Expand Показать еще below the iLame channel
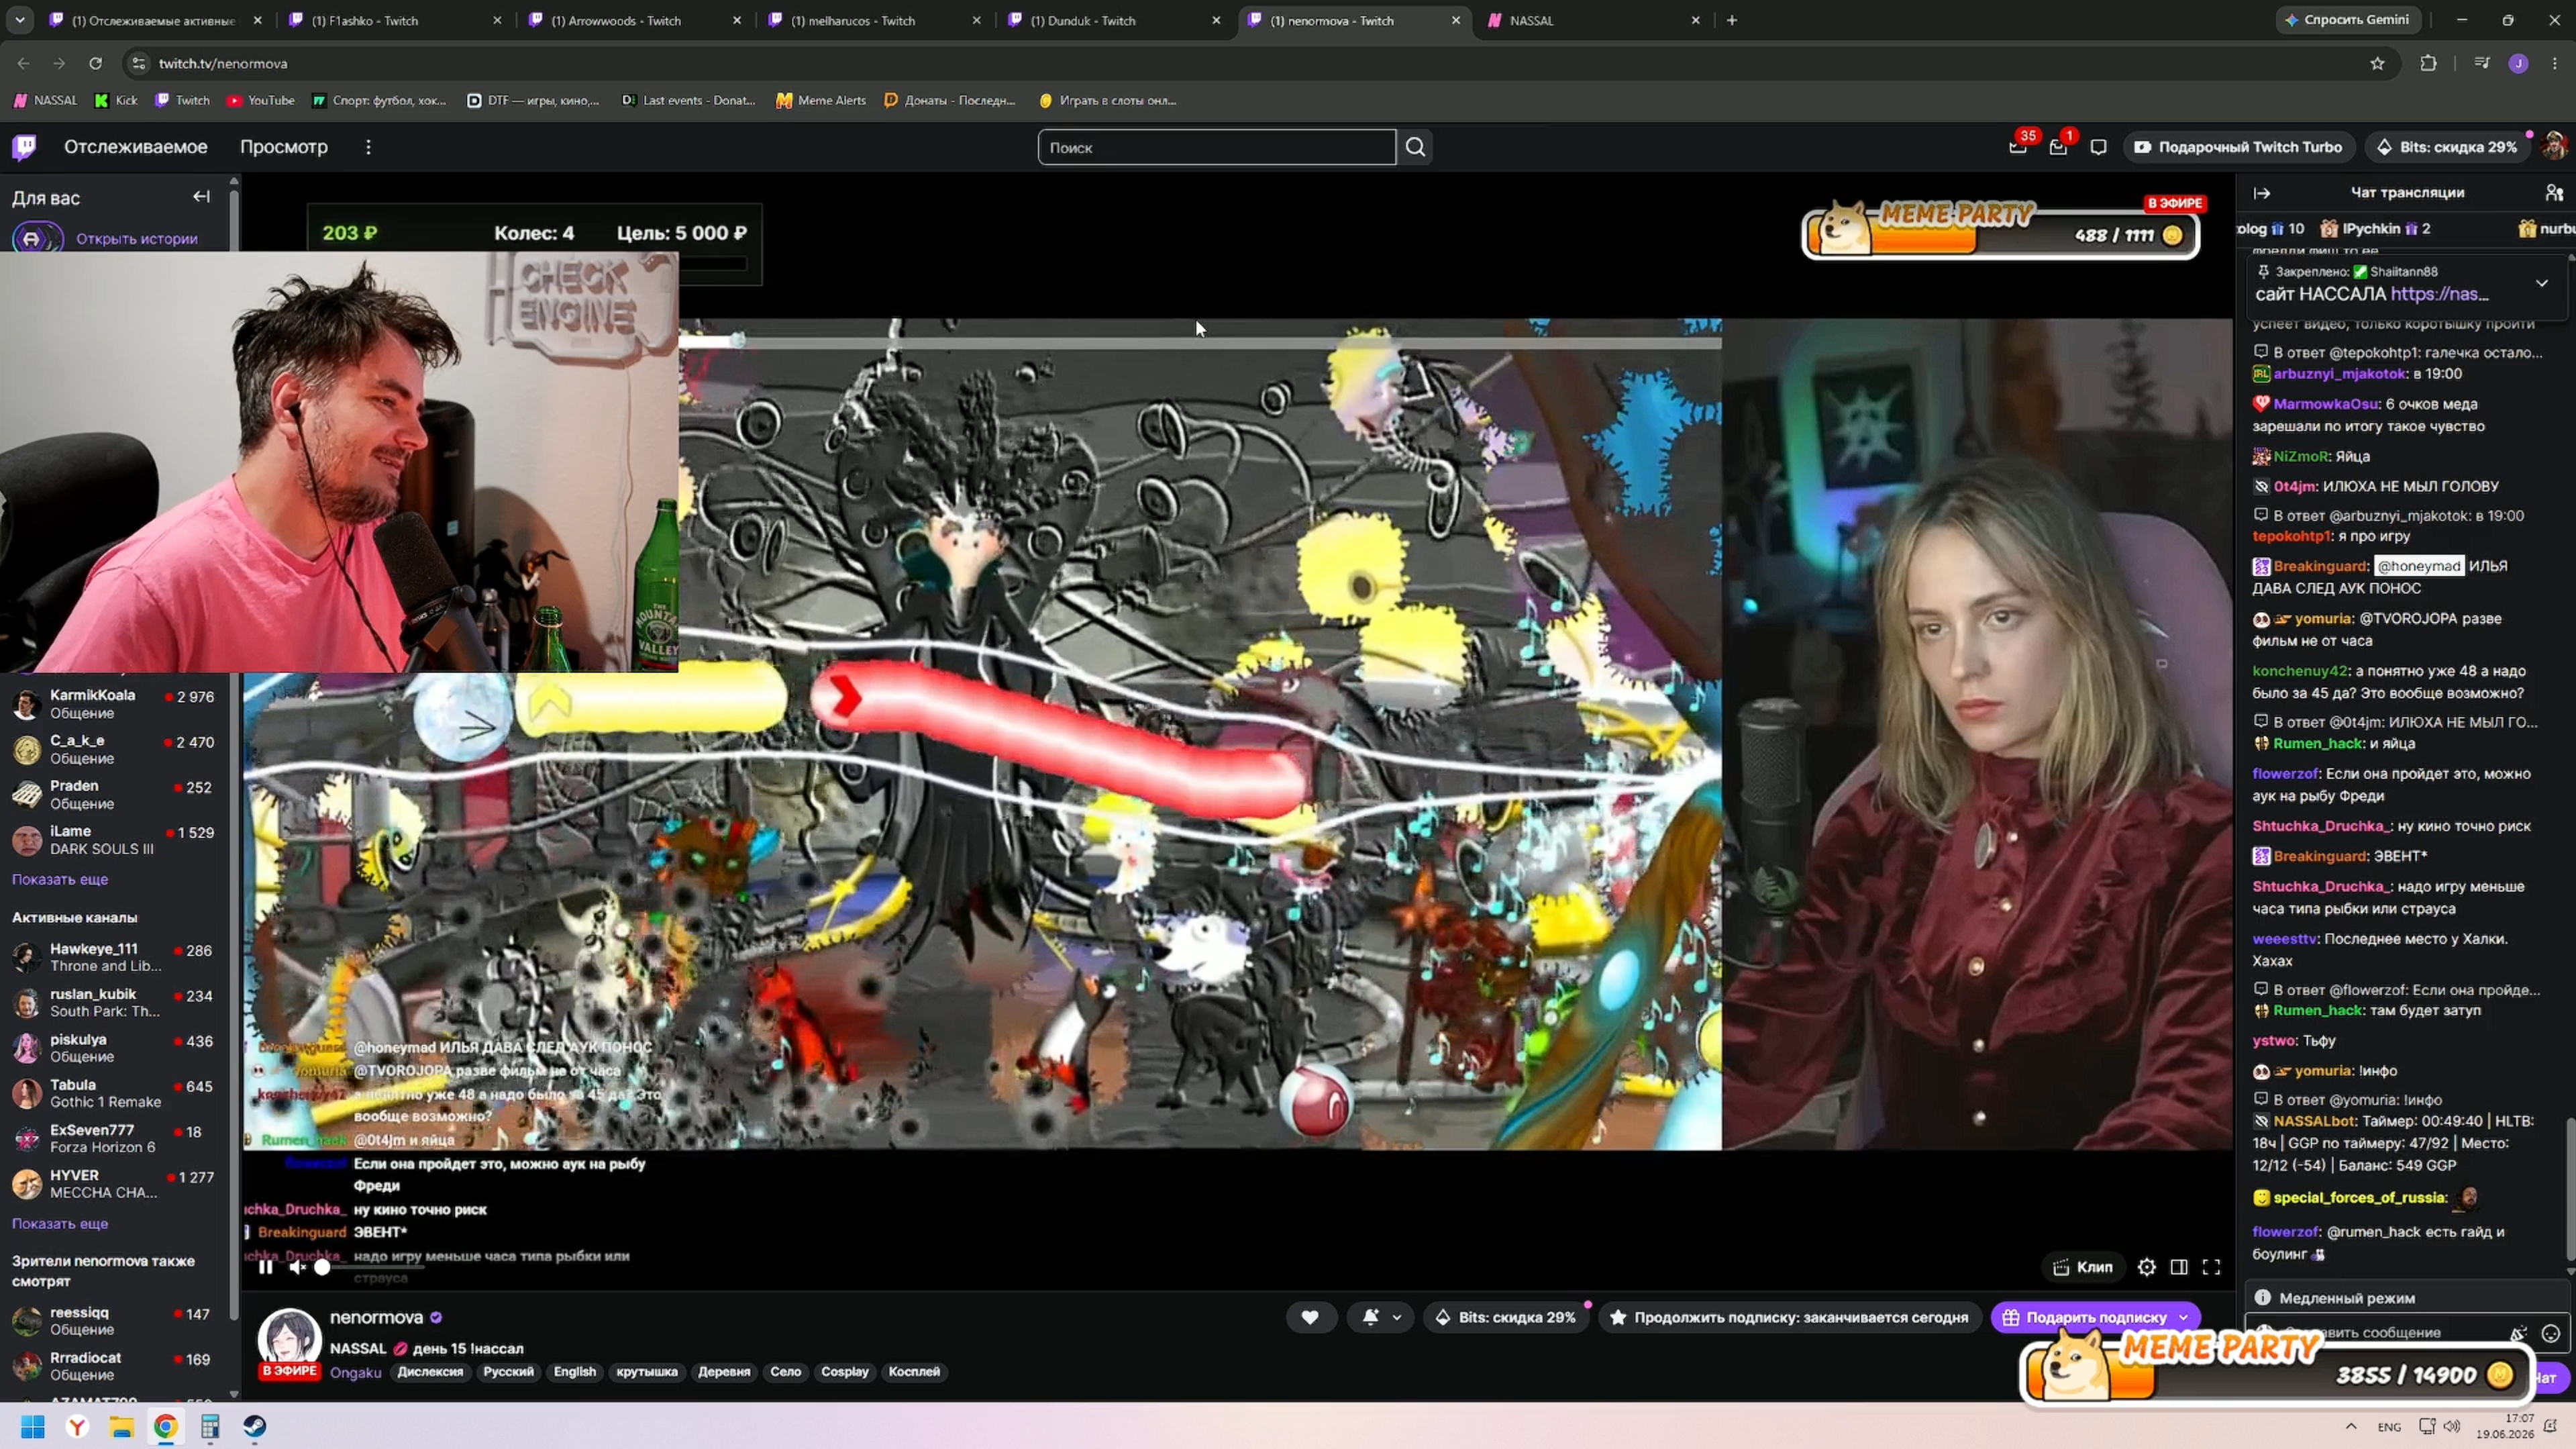The width and height of the screenshot is (2576, 1449). click(60, 879)
